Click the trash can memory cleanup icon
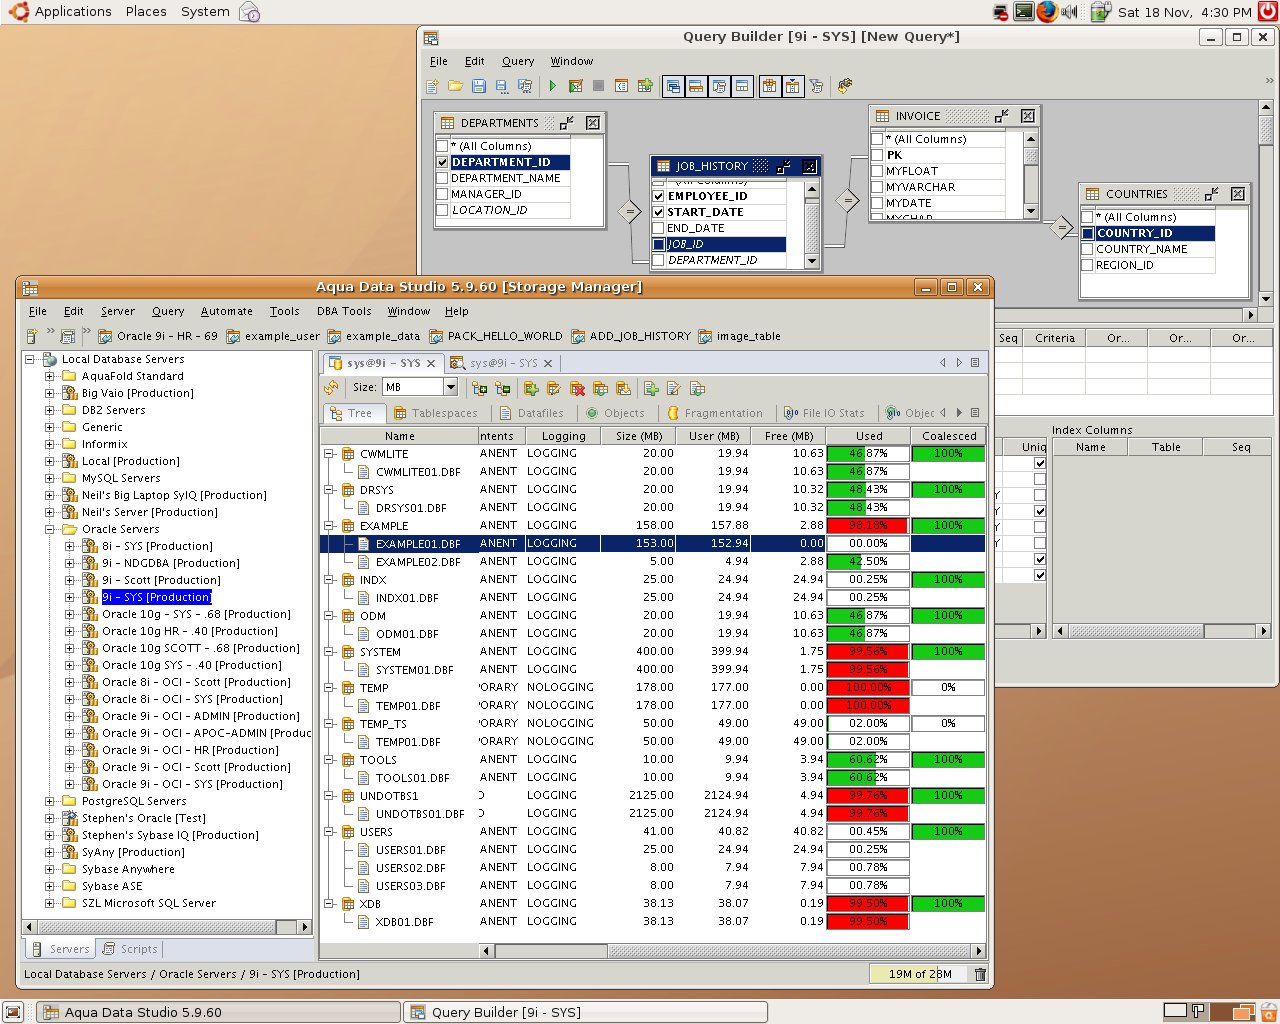The height and width of the screenshot is (1024, 1280). (x=980, y=974)
